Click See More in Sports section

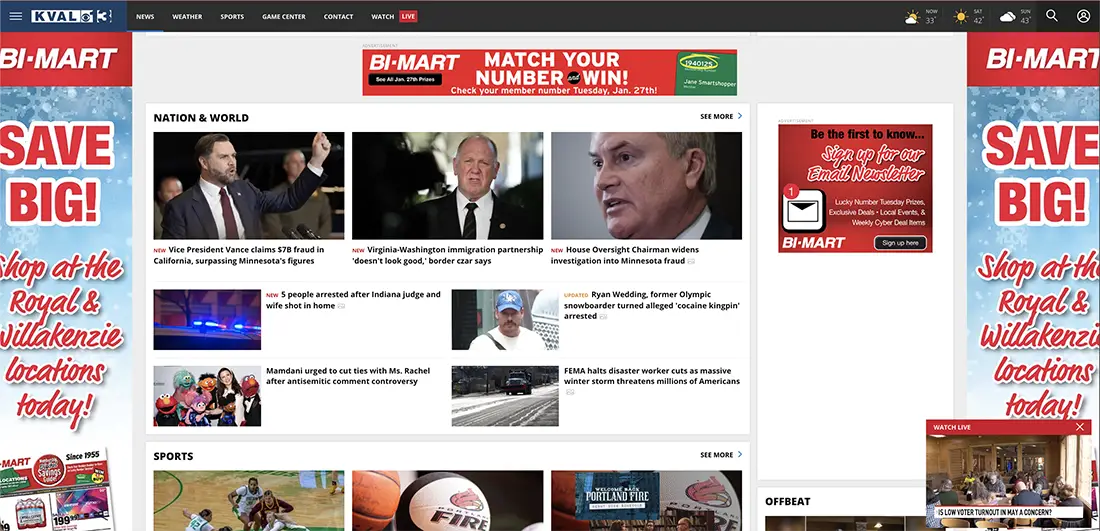tap(716, 455)
